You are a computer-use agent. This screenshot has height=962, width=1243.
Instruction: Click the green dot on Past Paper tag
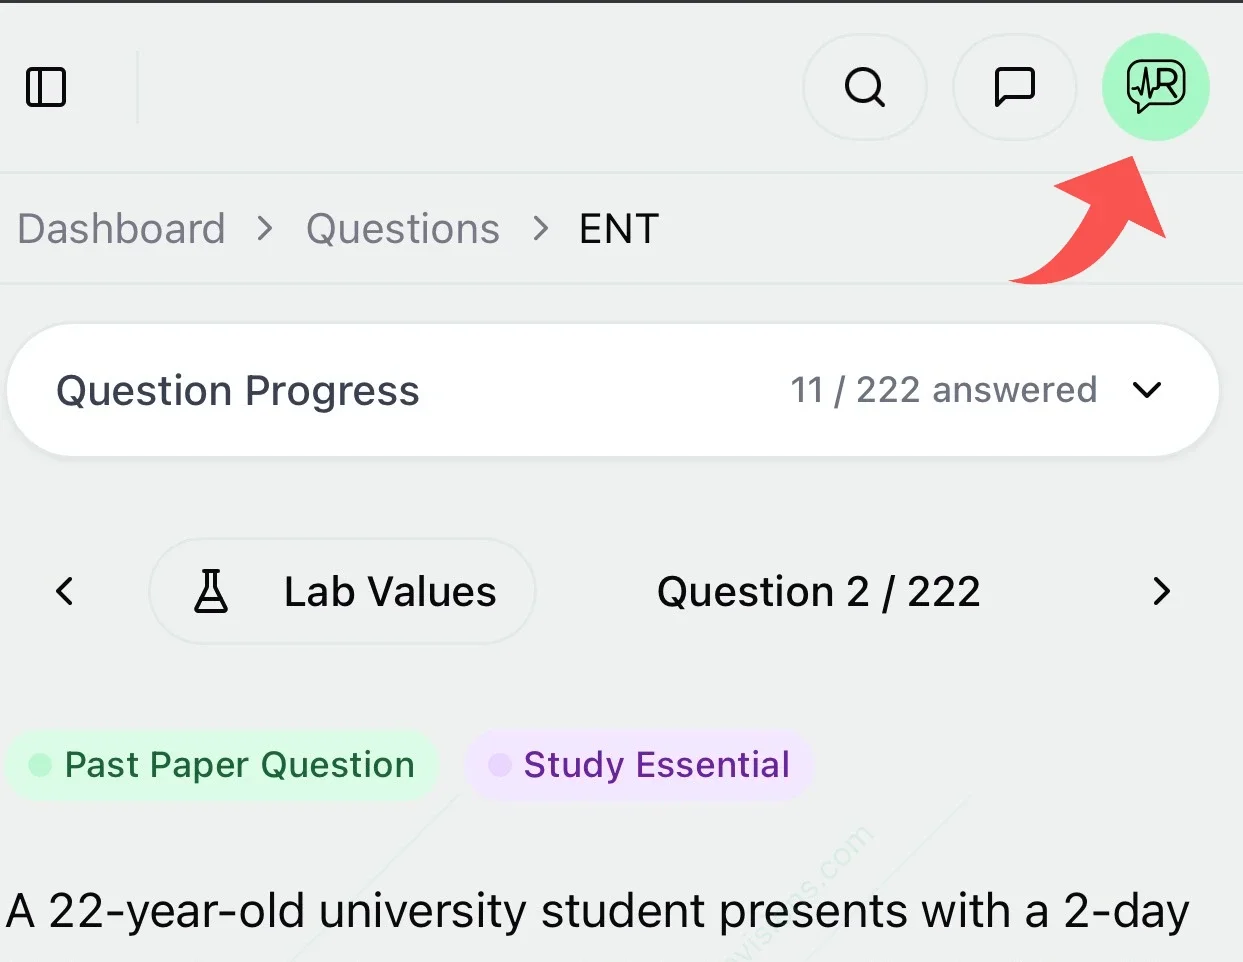[40, 765]
